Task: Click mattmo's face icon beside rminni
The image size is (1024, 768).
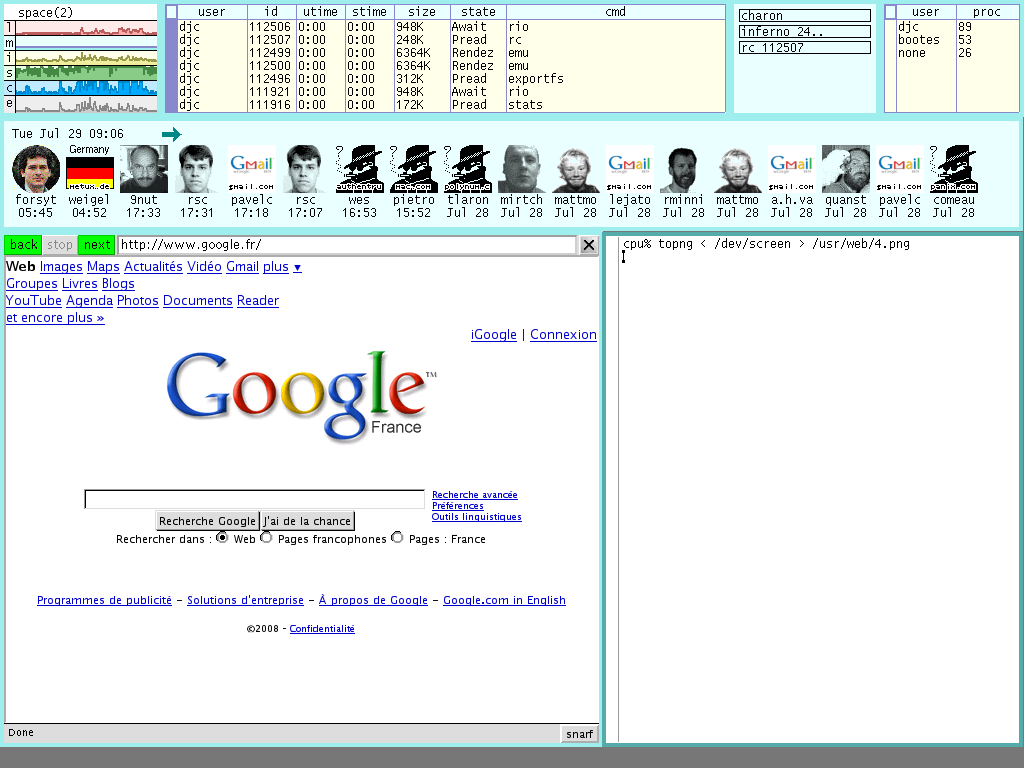Action: [x=737, y=168]
